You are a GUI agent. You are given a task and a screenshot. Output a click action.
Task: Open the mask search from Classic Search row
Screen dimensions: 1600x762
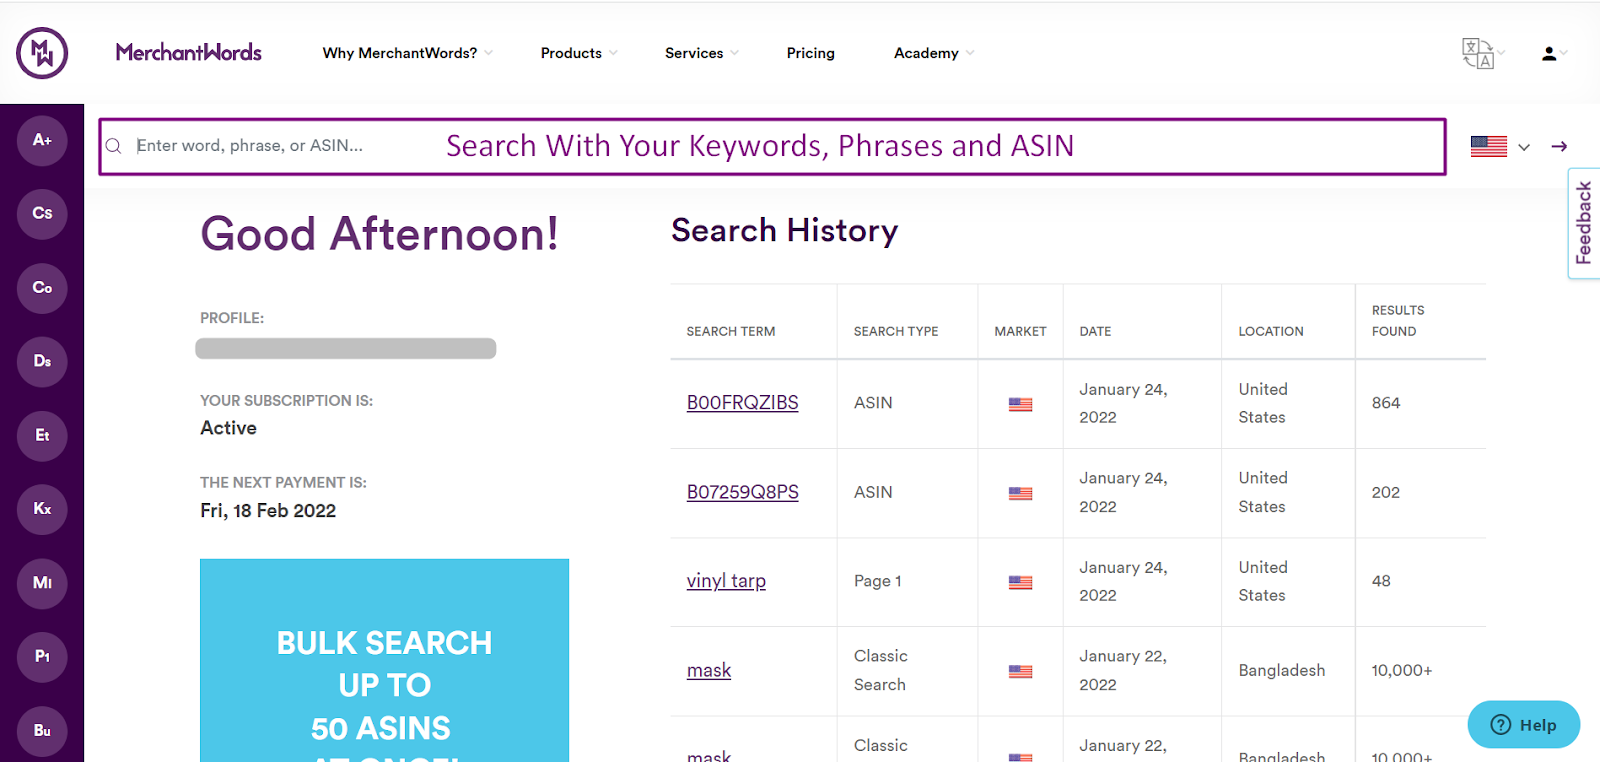709,670
